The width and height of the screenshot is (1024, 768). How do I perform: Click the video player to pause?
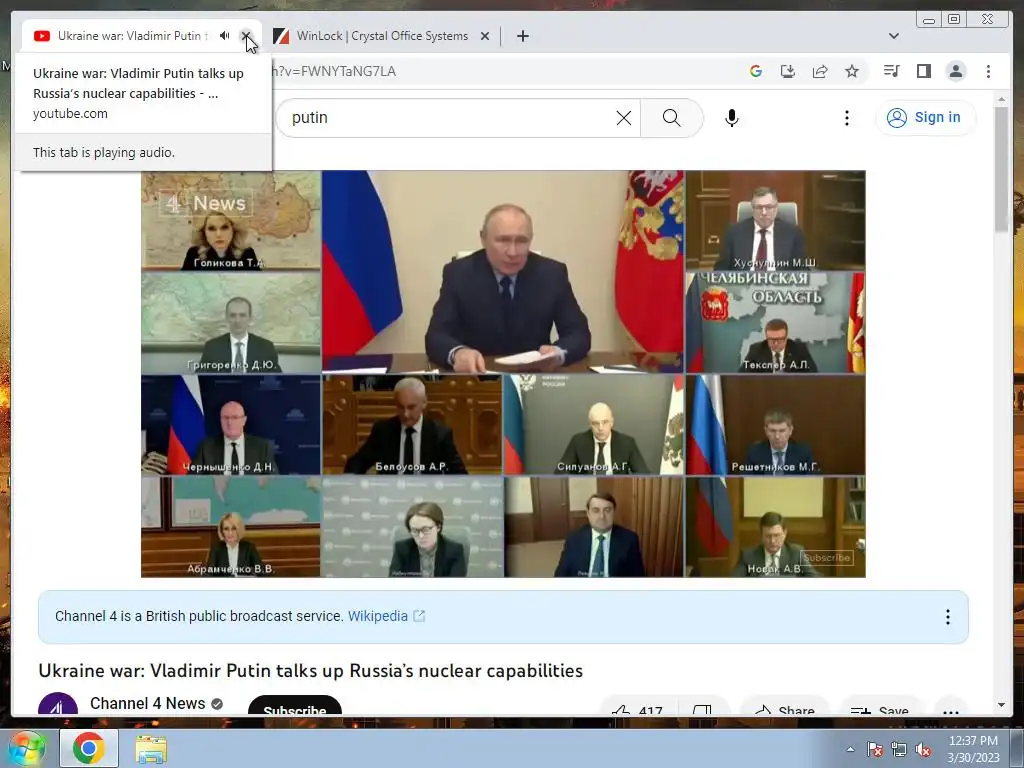point(503,374)
